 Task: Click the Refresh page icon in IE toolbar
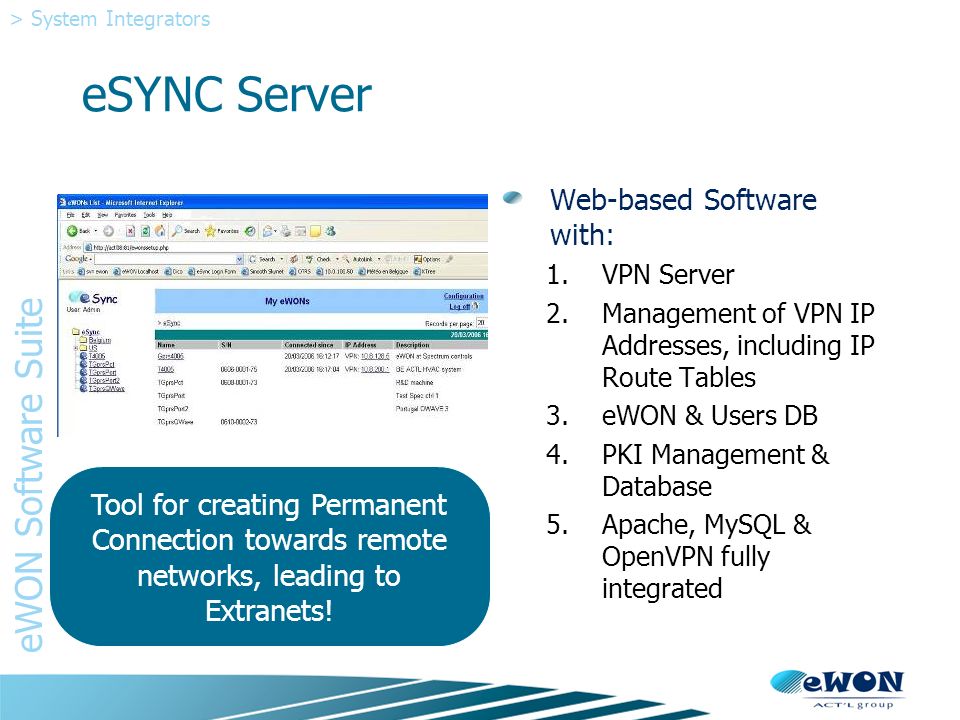pyautogui.click(x=146, y=231)
